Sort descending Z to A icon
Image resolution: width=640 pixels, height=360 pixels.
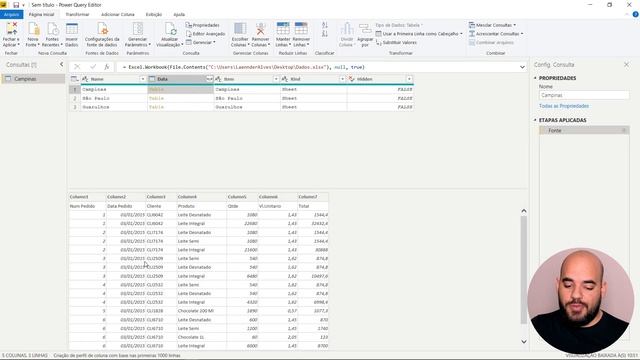point(324,34)
